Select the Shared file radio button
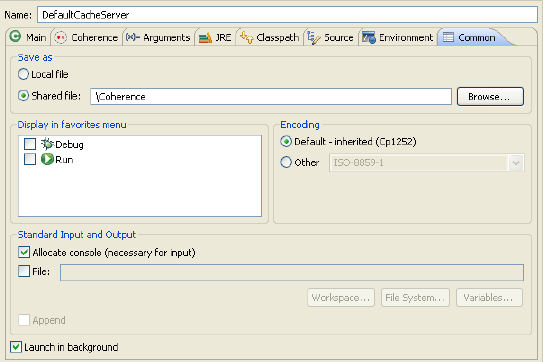543x362 pixels. click(x=23, y=96)
